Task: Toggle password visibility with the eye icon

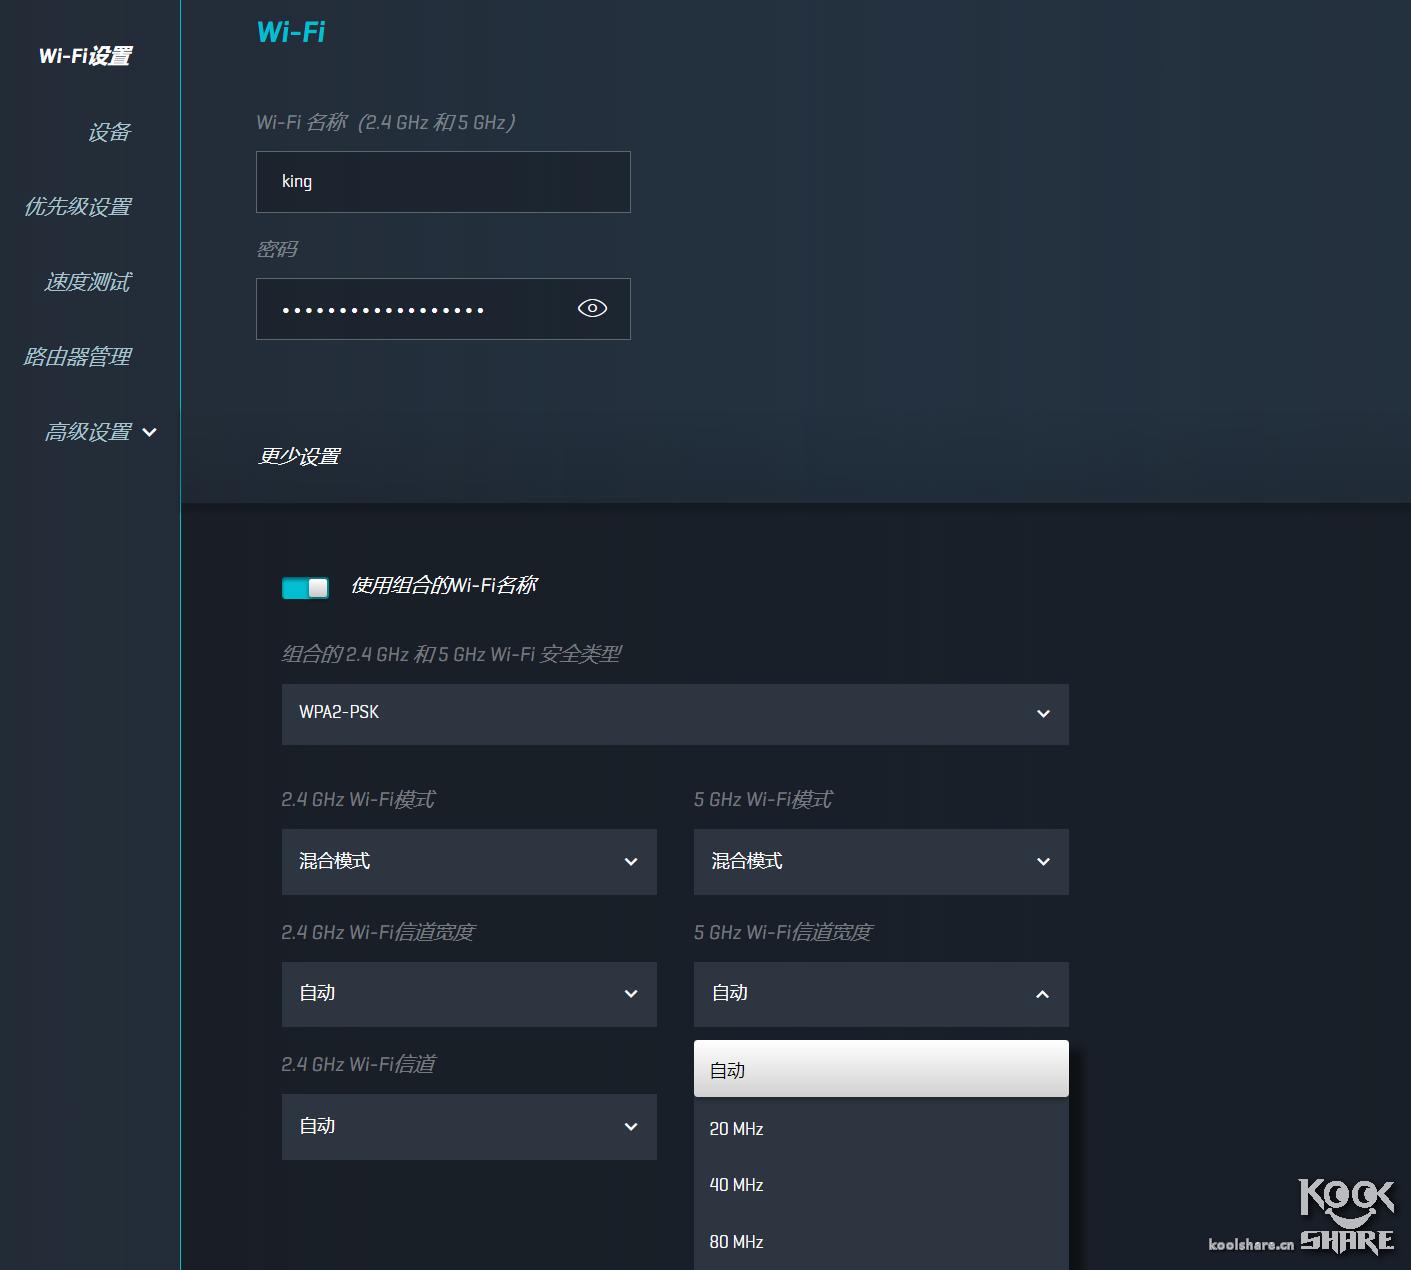Action: click(x=591, y=308)
